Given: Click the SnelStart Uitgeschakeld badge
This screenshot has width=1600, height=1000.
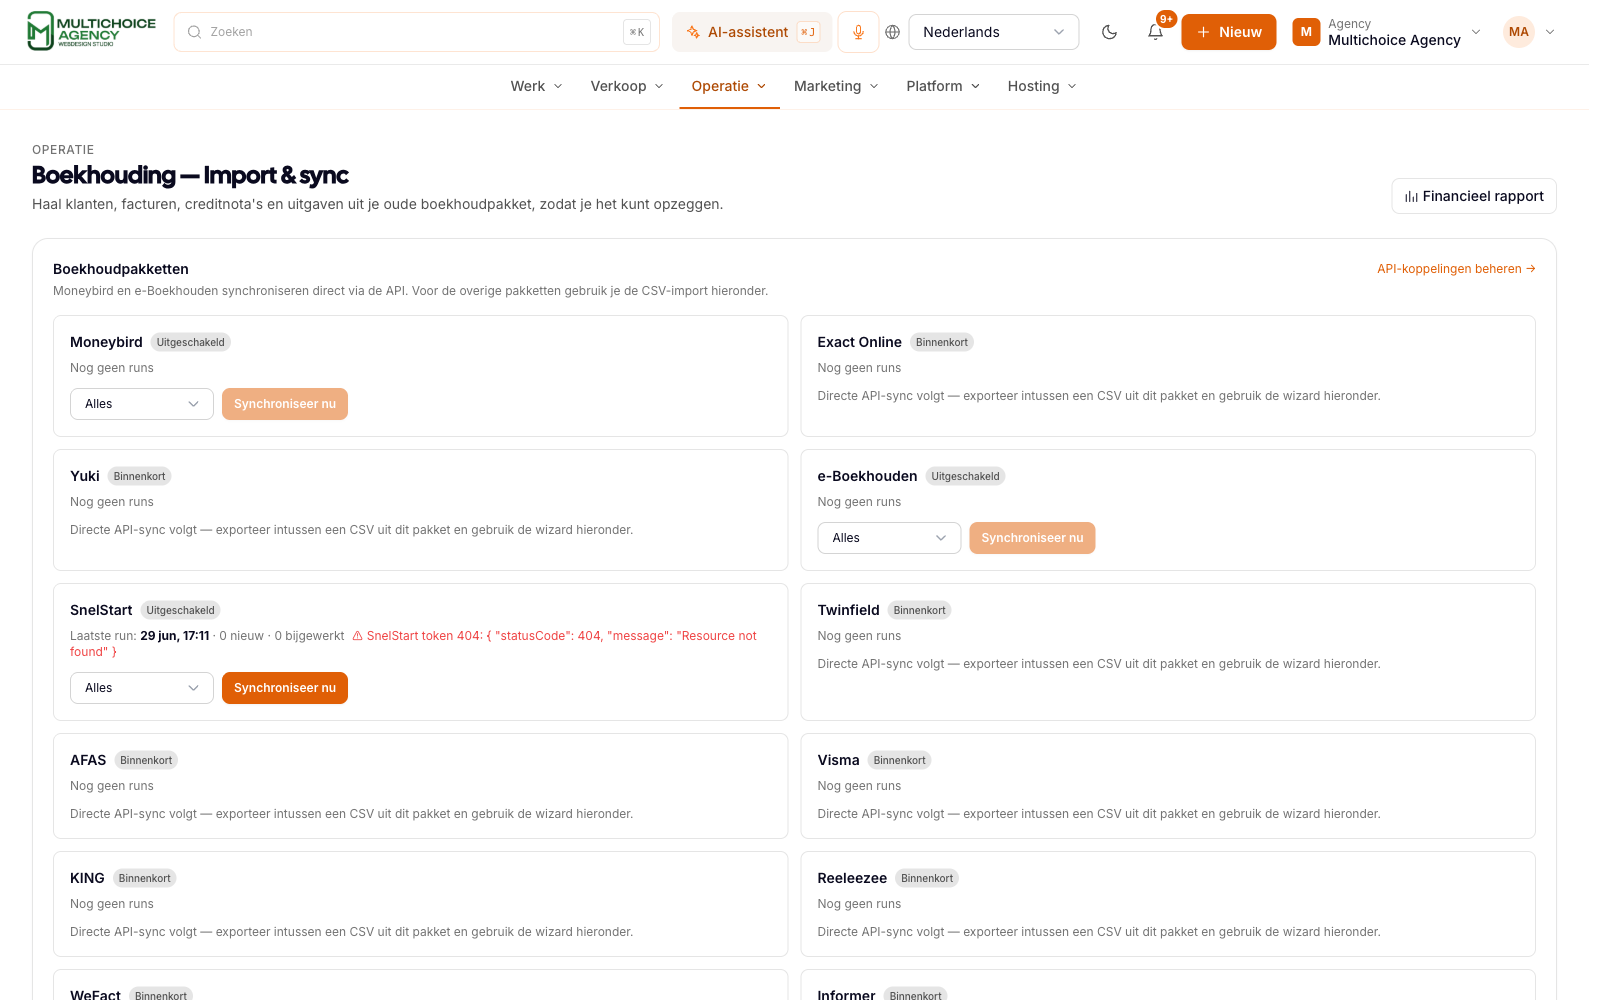Looking at the screenshot, I should coord(181,610).
